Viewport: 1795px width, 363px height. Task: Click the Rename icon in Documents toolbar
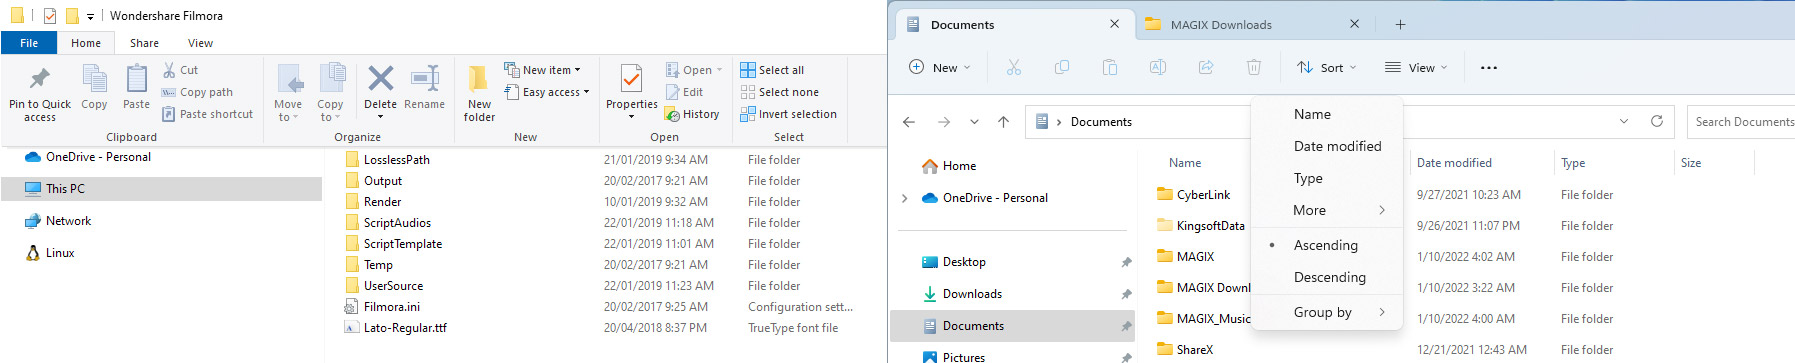pyautogui.click(x=1157, y=67)
